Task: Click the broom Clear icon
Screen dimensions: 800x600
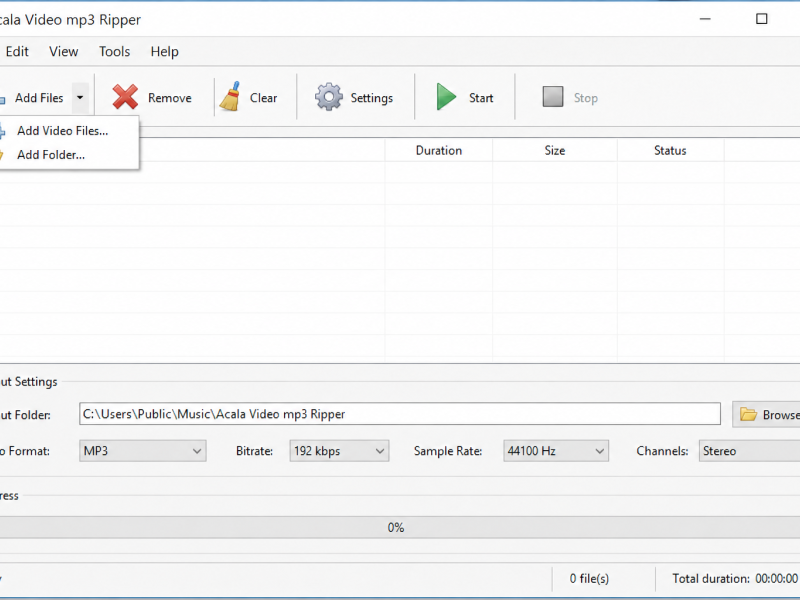Action: point(230,96)
